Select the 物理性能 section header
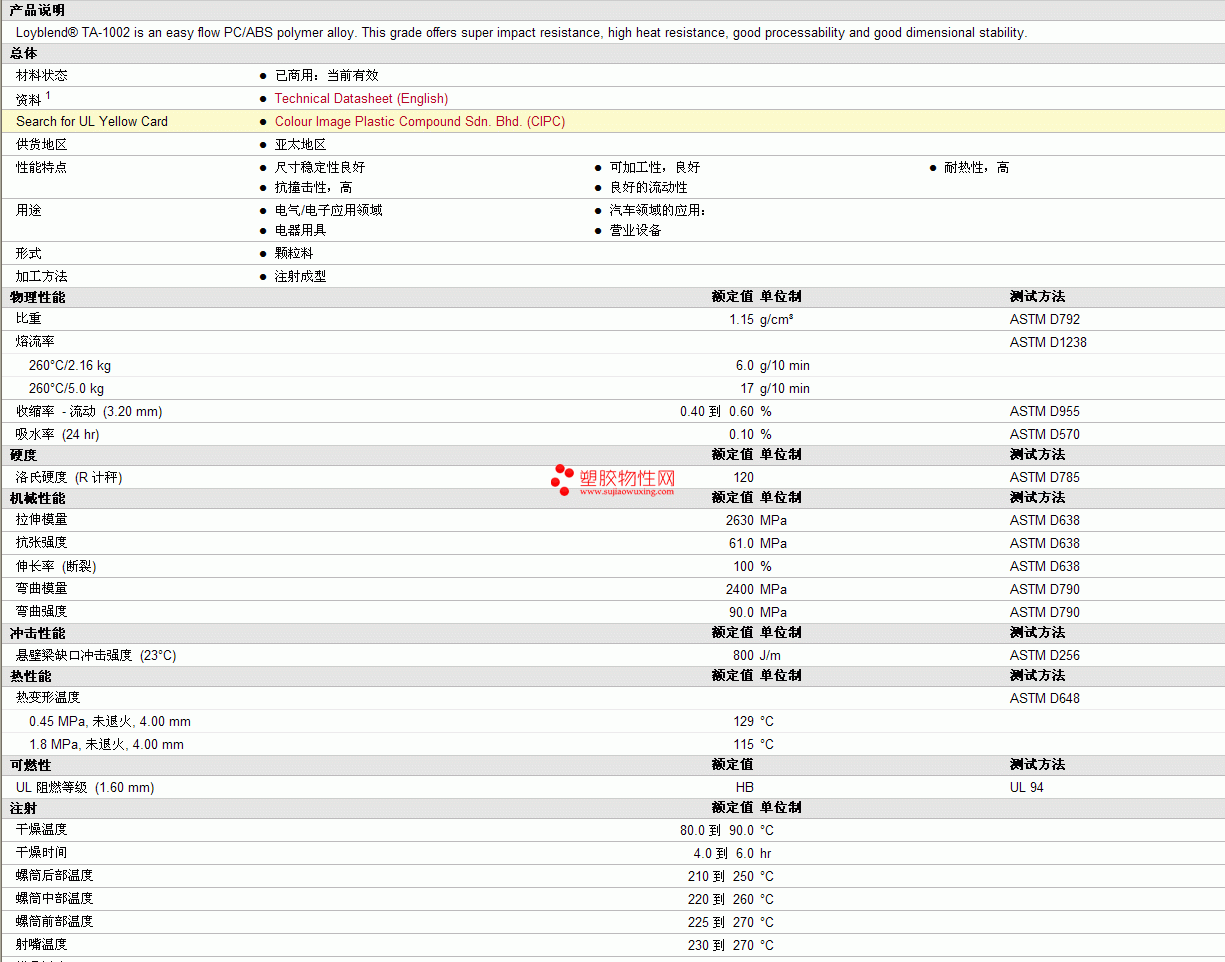Image resolution: width=1225 pixels, height=962 pixels. (x=38, y=297)
